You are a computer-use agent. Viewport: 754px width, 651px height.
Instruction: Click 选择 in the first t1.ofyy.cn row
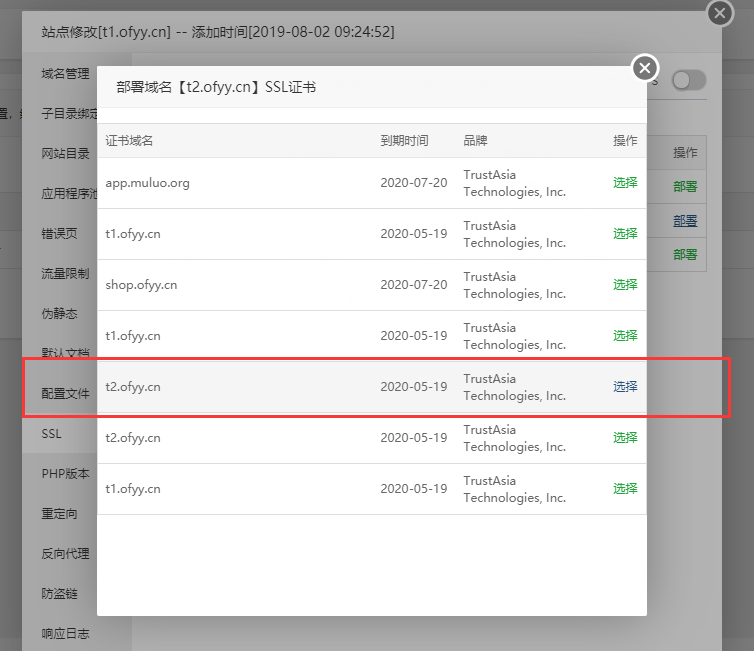[625, 234]
